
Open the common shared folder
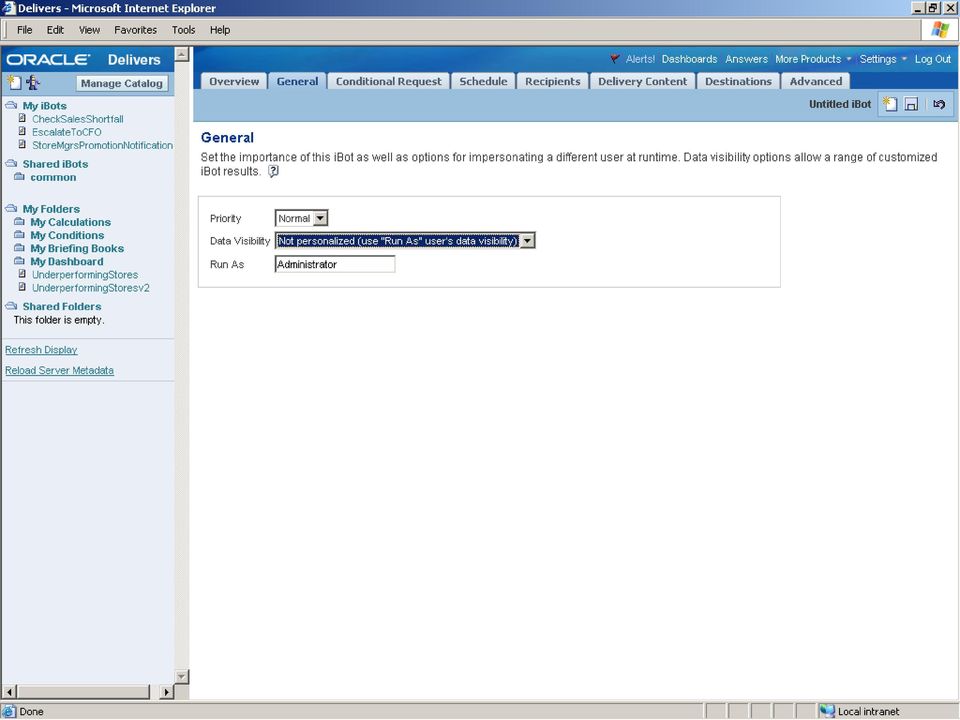53,177
